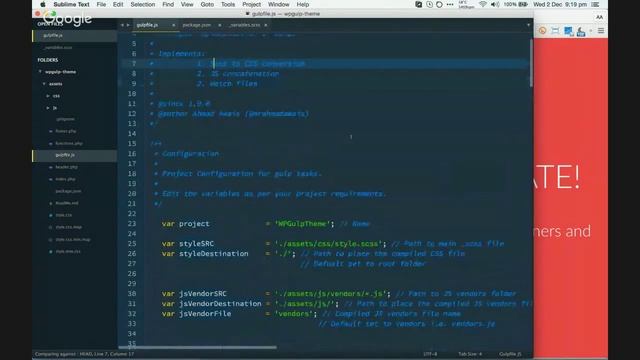Click the UTF-8 encoding in status bar
640x360 pixels.
pos(430,354)
